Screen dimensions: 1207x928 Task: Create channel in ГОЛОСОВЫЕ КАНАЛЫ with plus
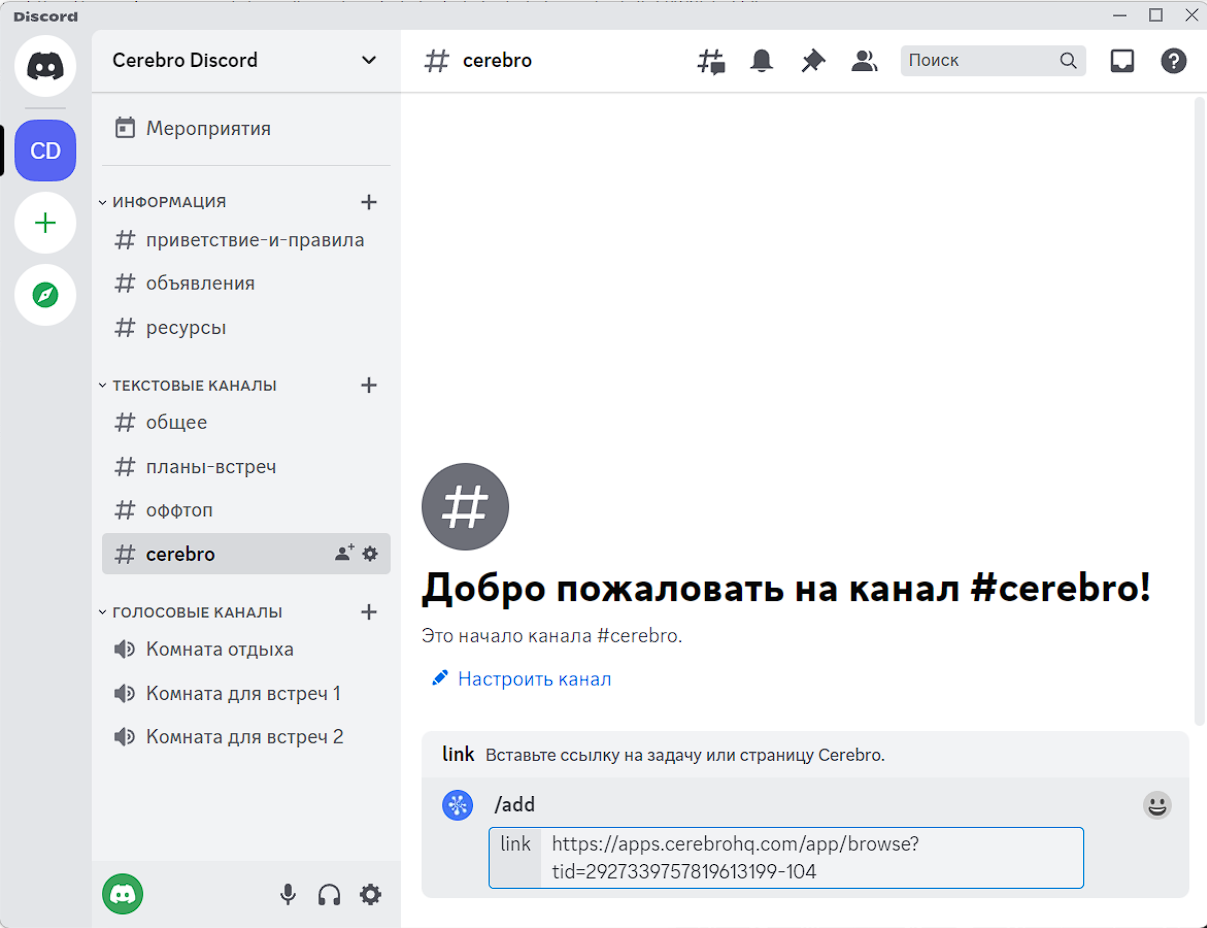(369, 612)
